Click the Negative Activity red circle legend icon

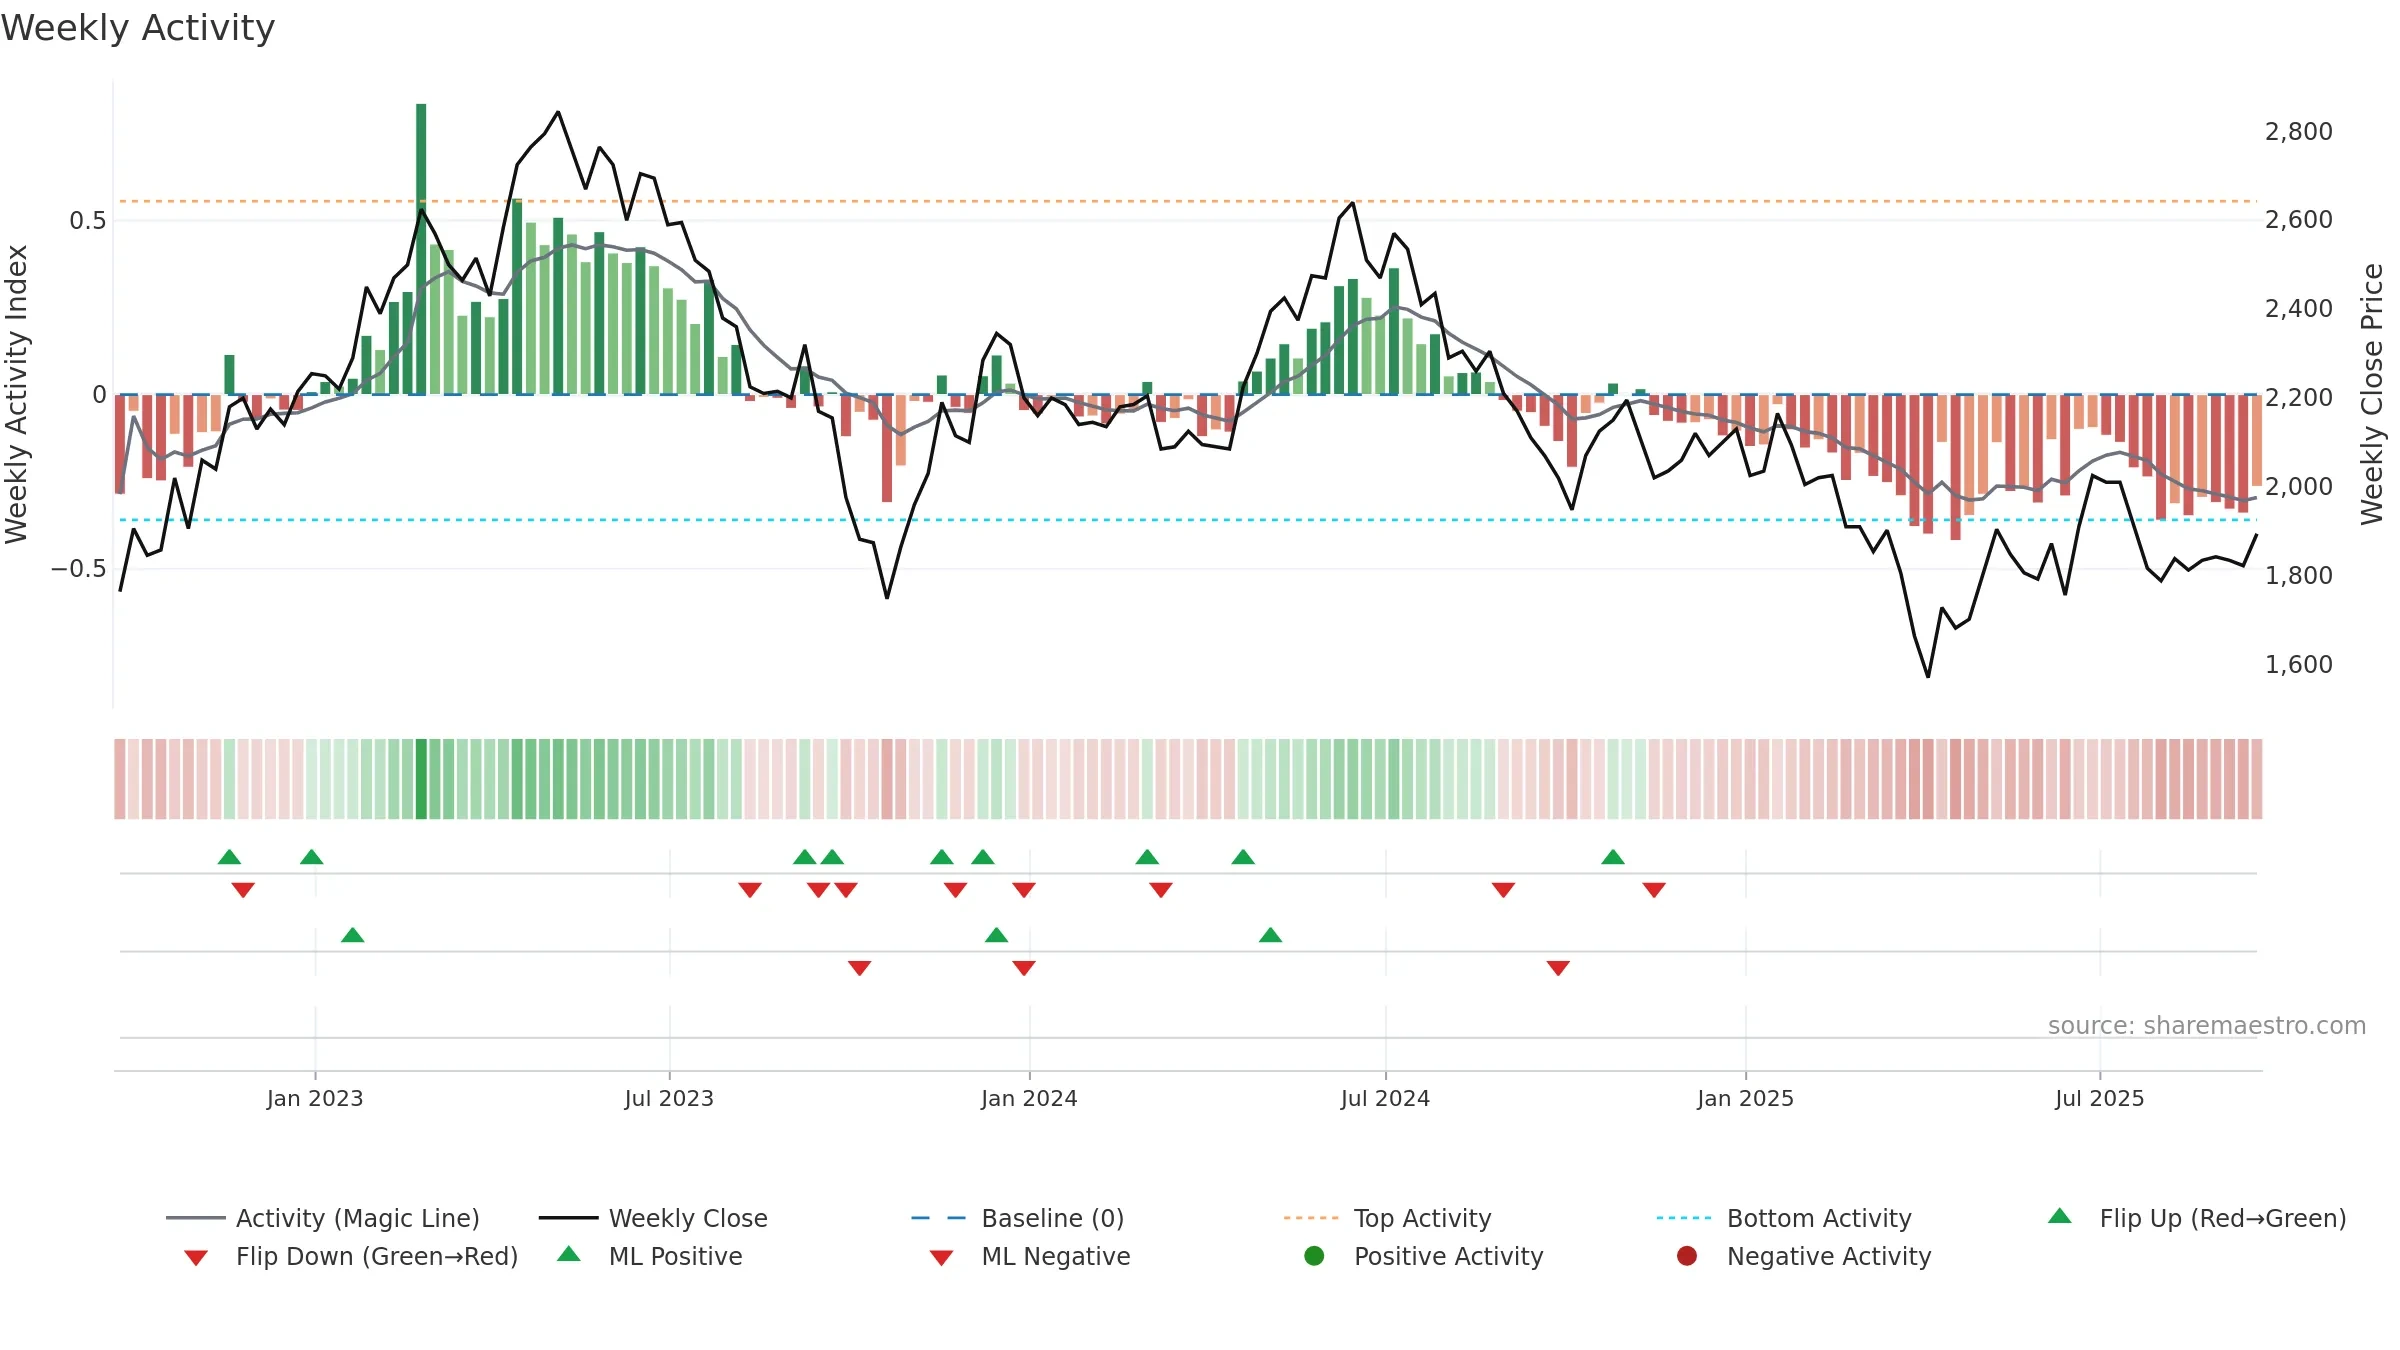[x=1687, y=1256]
